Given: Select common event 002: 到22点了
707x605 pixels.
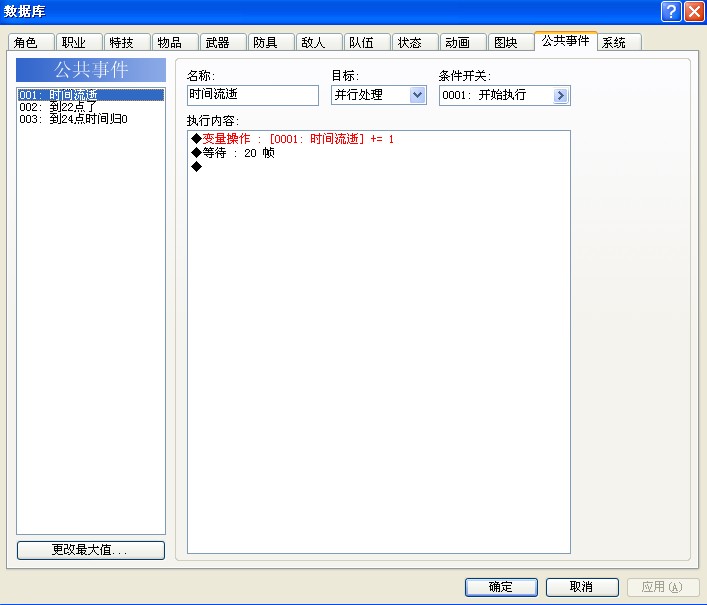Looking at the screenshot, I should pyautogui.click(x=91, y=107).
